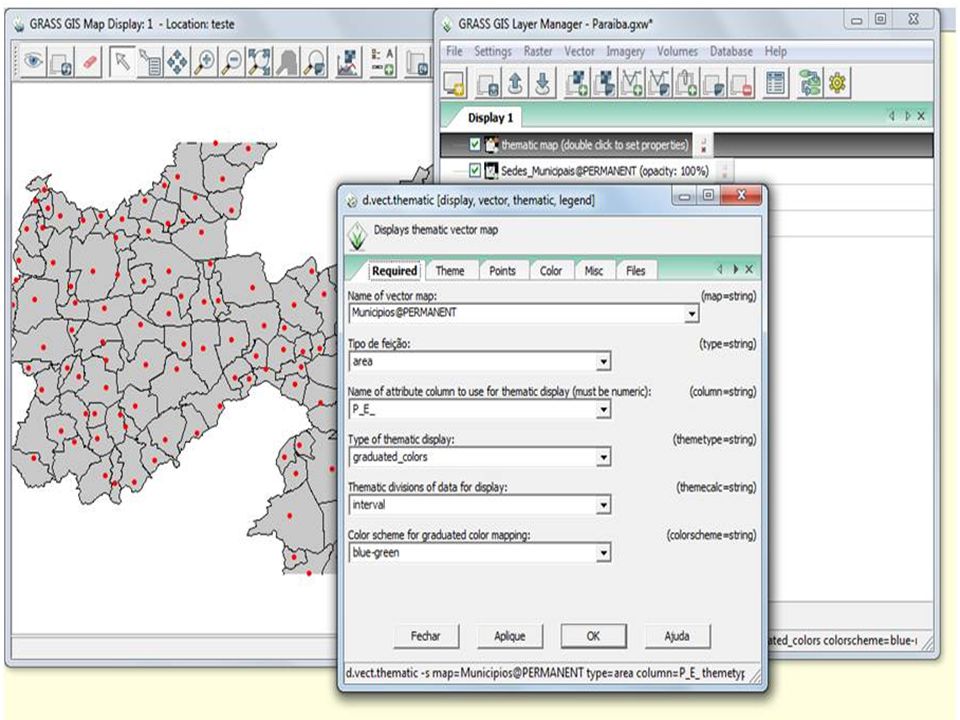Open the Type of thematic display dropdown
Viewport: 960px width, 720px height.
[604, 457]
